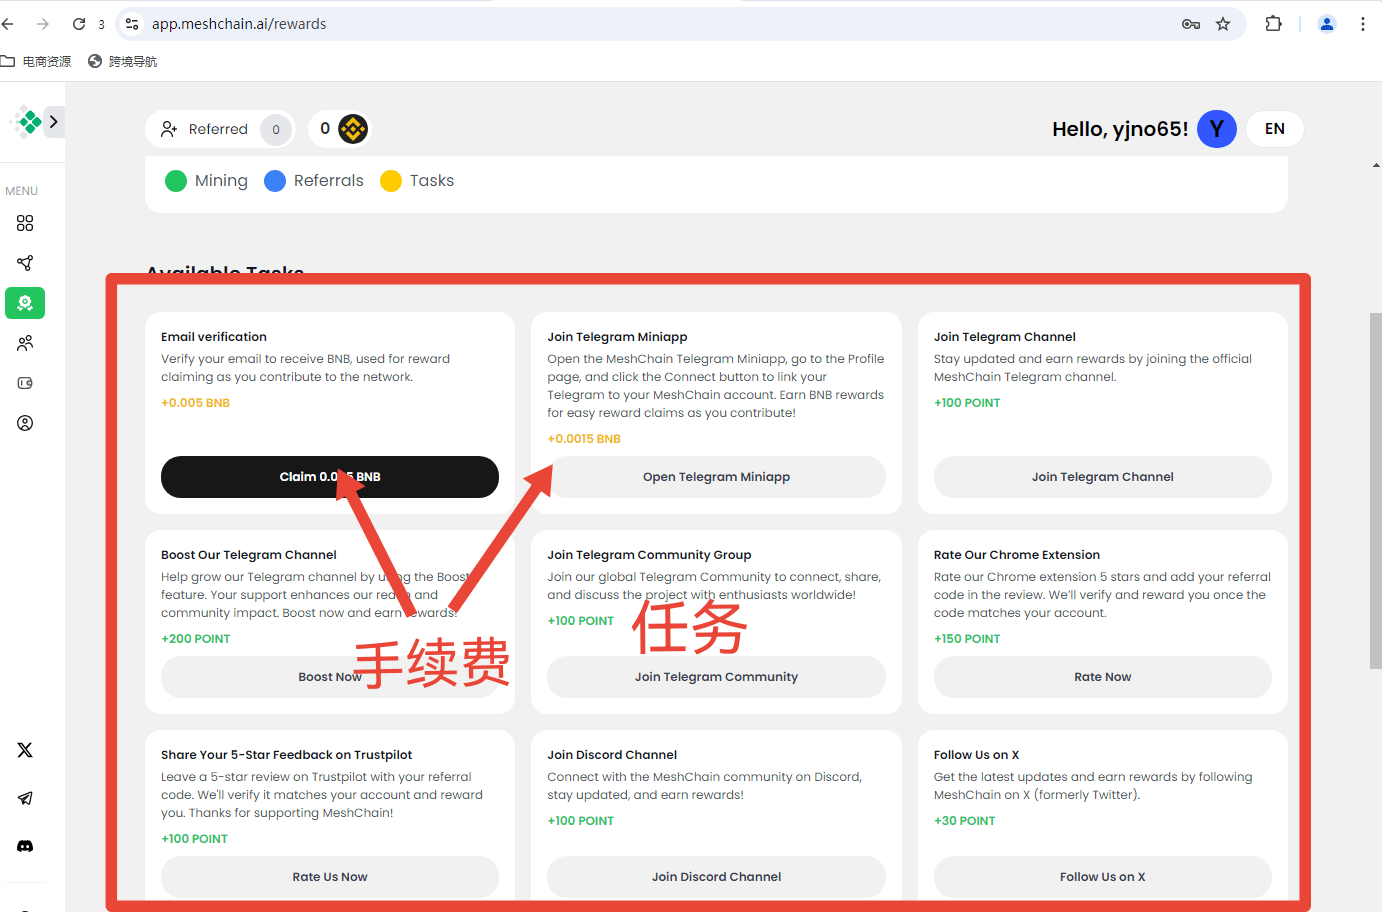Screen dimensions: 1382x912
Task: Open the 电商资源 bookmark folder
Action: tap(36, 61)
